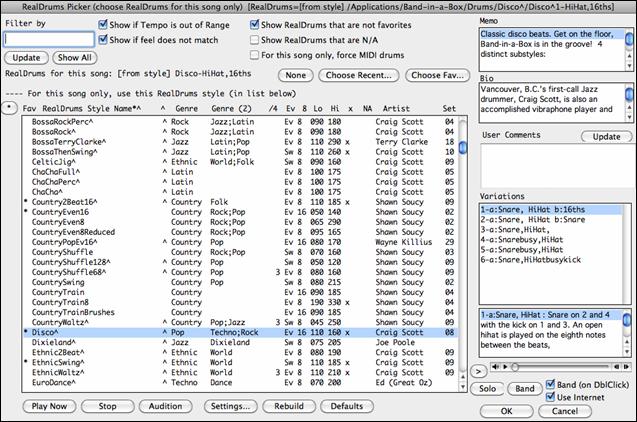Screen dimensions: 637x422
Task: Click the style list vertical scrollbar thumb
Action: point(463,147)
